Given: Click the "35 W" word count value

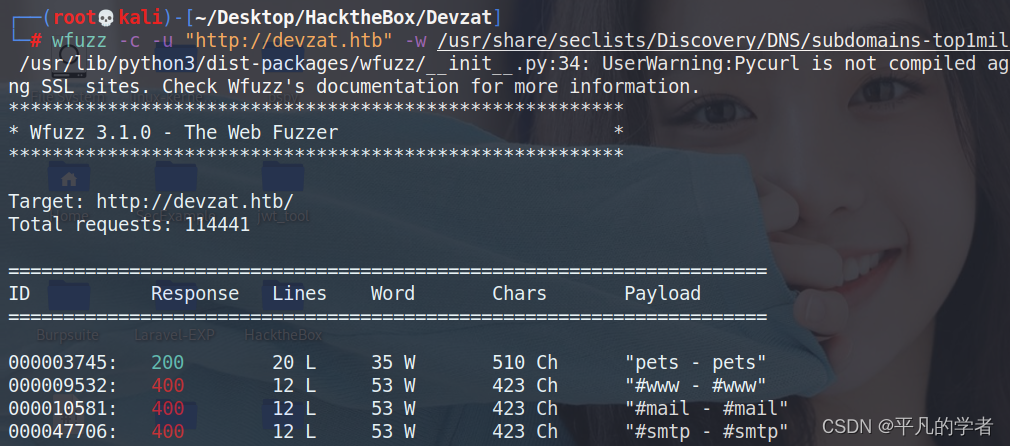Looking at the screenshot, I should pos(394,363).
